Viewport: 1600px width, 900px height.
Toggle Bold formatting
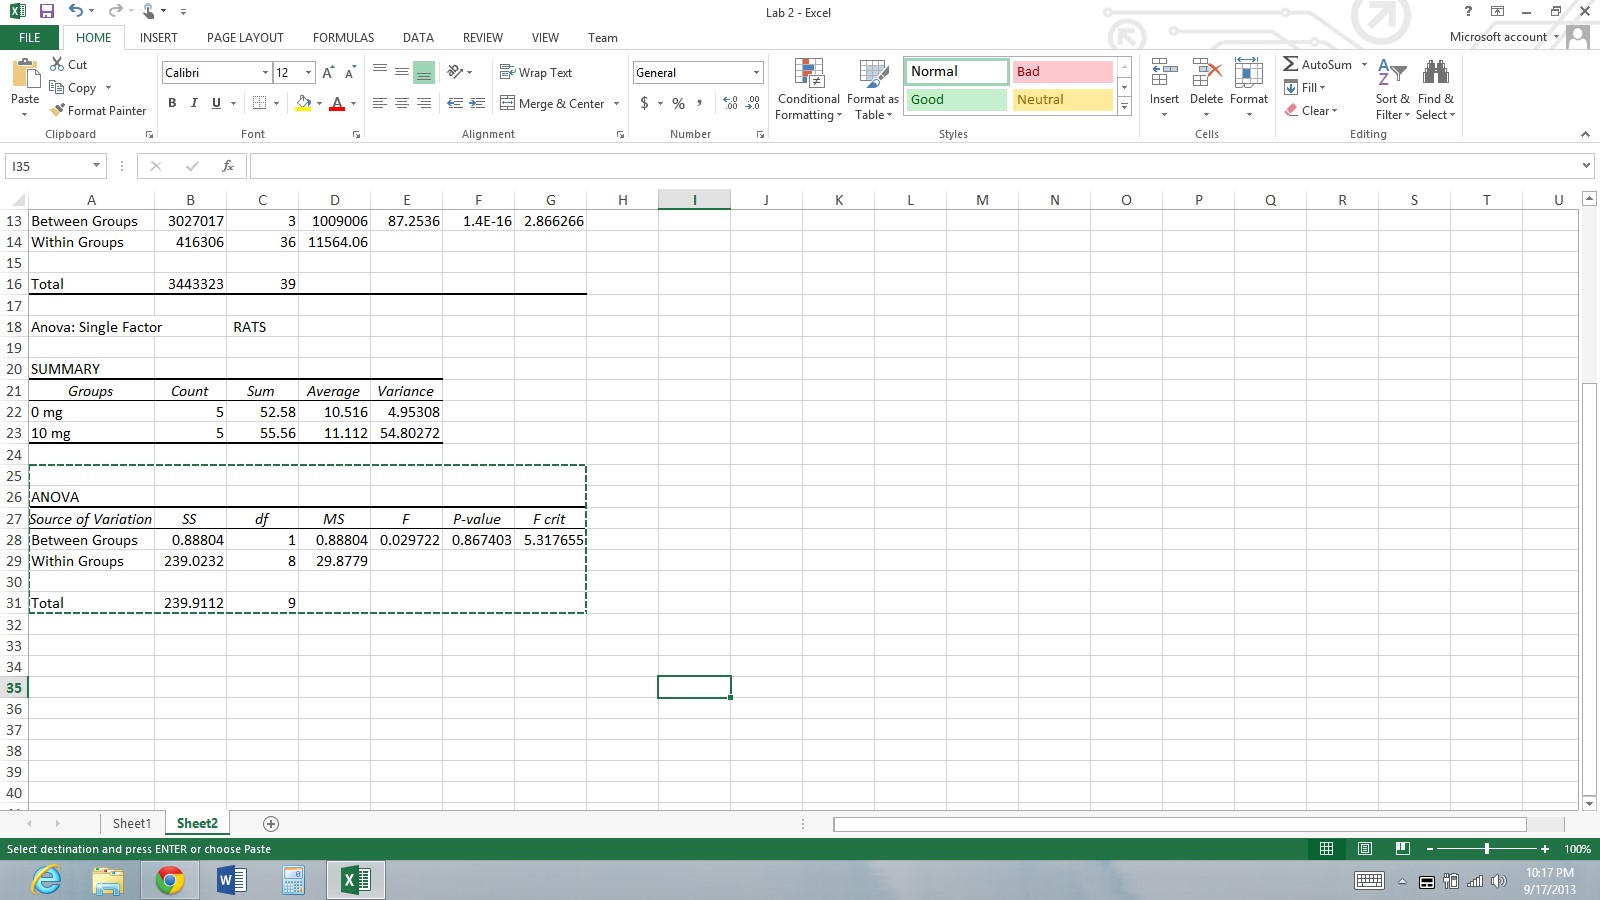tap(172, 103)
